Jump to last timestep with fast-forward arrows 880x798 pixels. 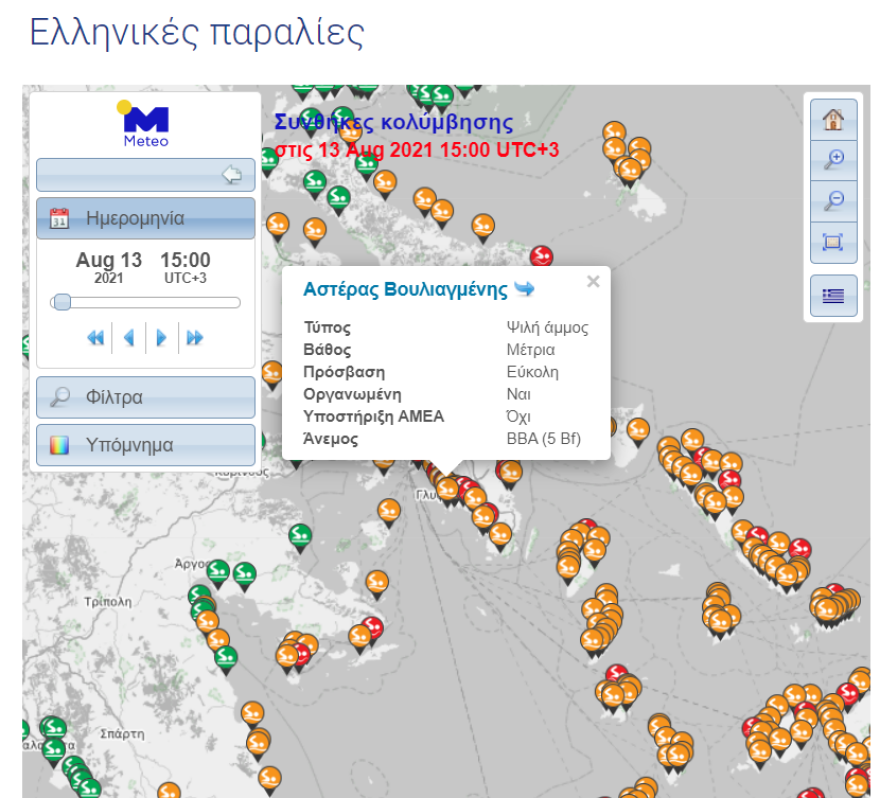(x=194, y=338)
